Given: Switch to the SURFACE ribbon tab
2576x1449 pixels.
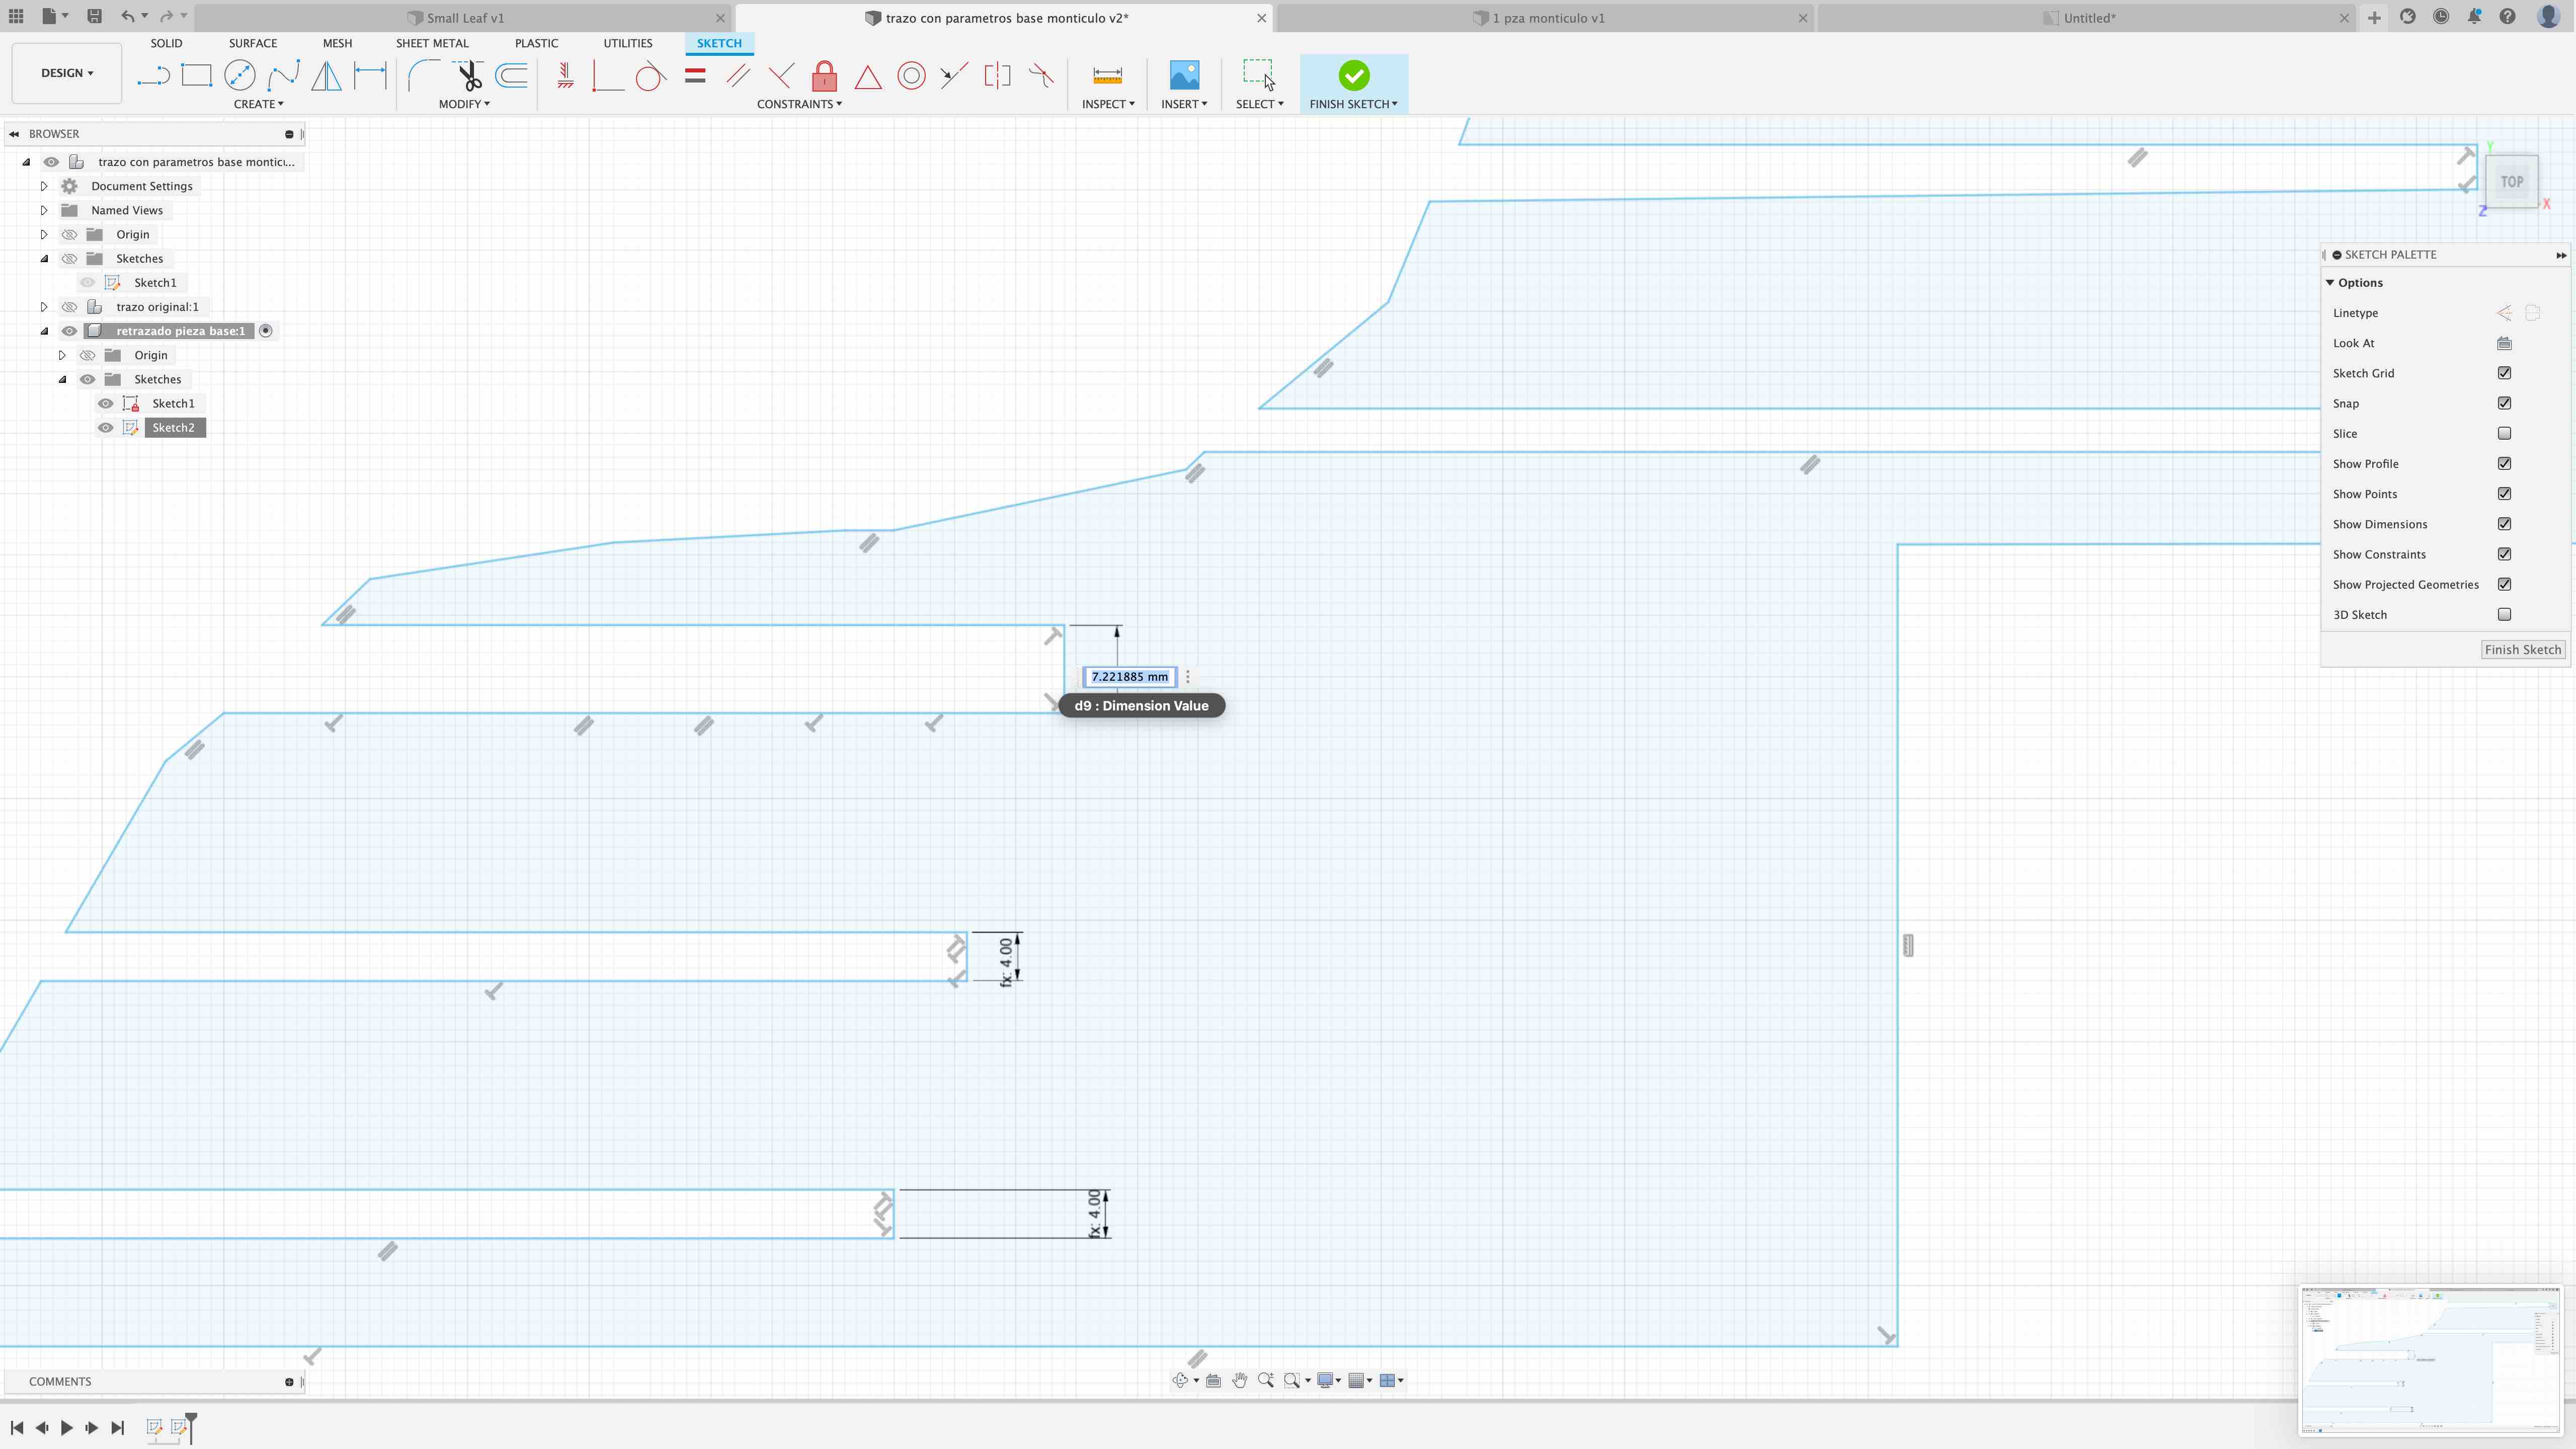Looking at the screenshot, I should (x=252, y=43).
